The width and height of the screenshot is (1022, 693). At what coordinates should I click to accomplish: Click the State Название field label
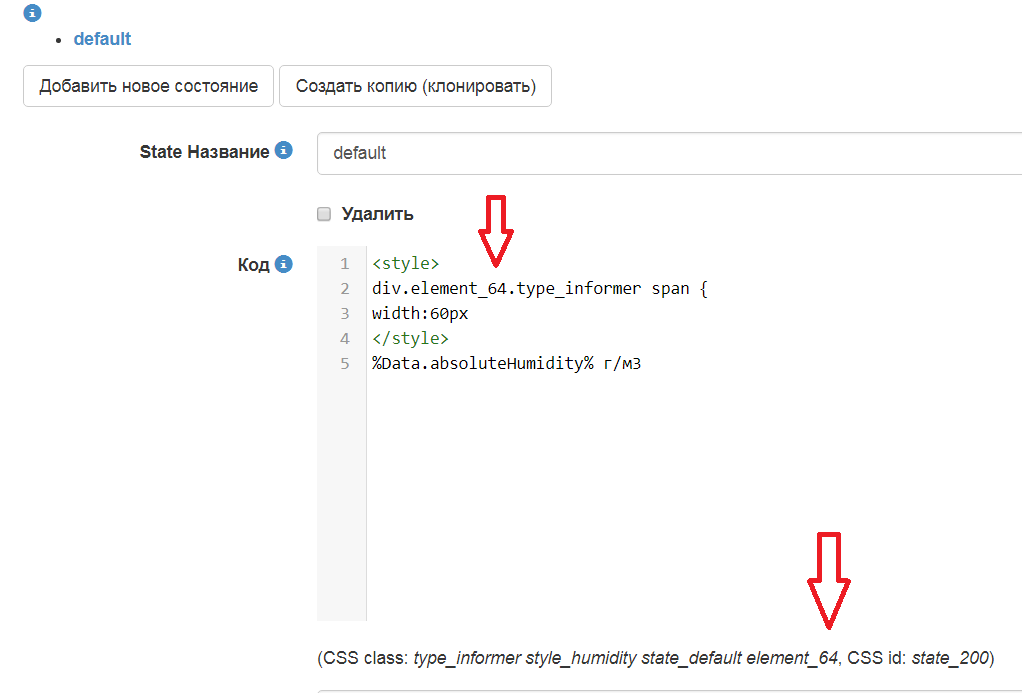click(204, 152)
